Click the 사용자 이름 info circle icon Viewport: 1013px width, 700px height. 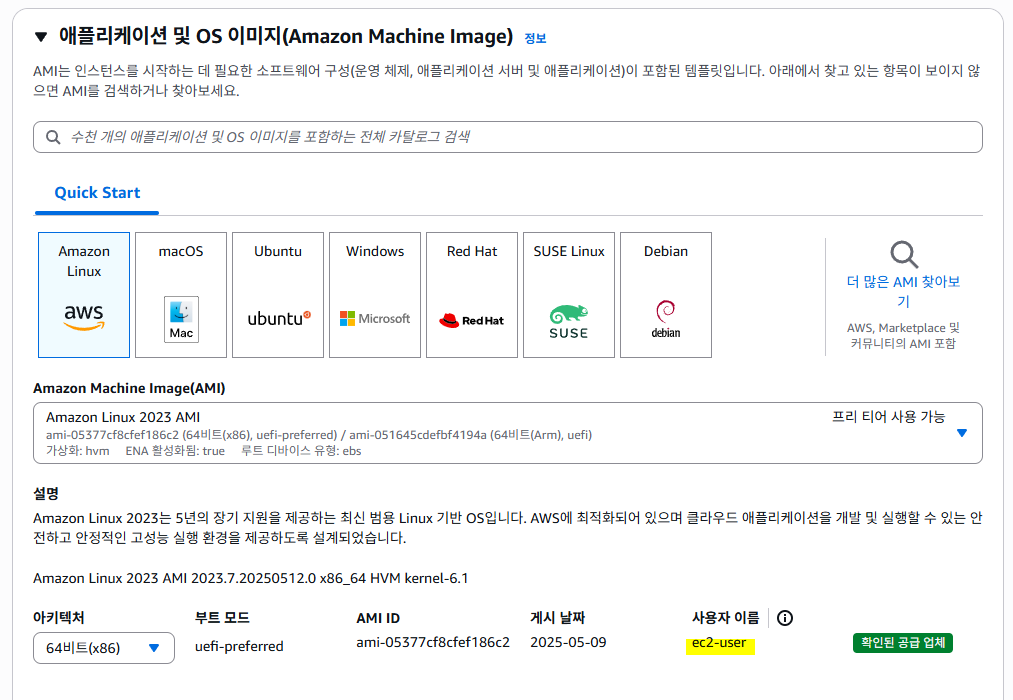point(785,619)
